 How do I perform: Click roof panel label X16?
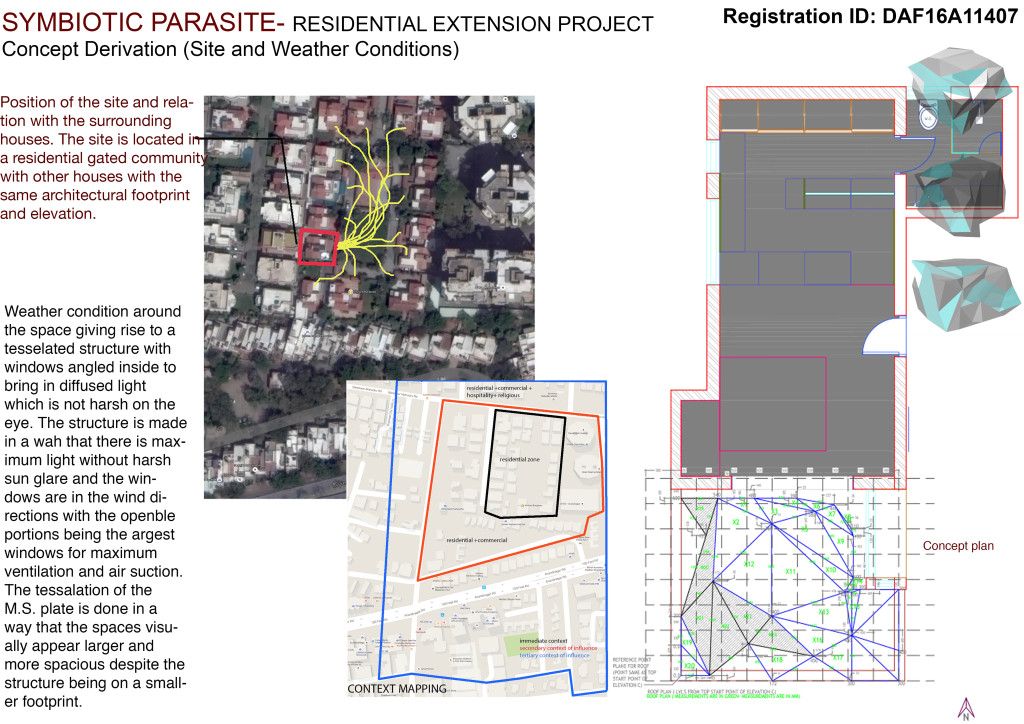pyautogui.click(x=818, y=640)
